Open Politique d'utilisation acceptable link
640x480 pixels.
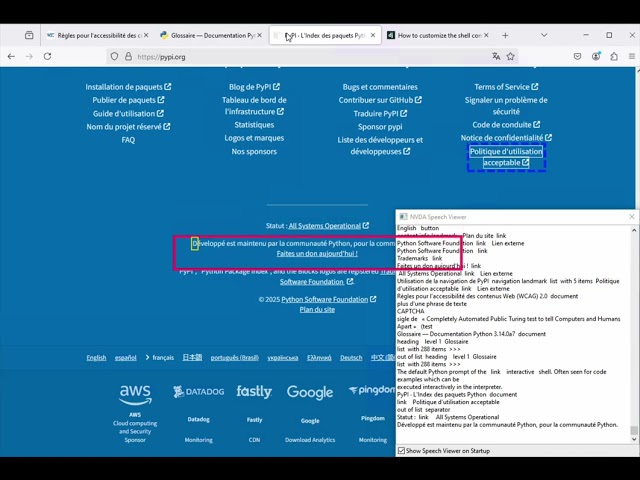point(506,157)
